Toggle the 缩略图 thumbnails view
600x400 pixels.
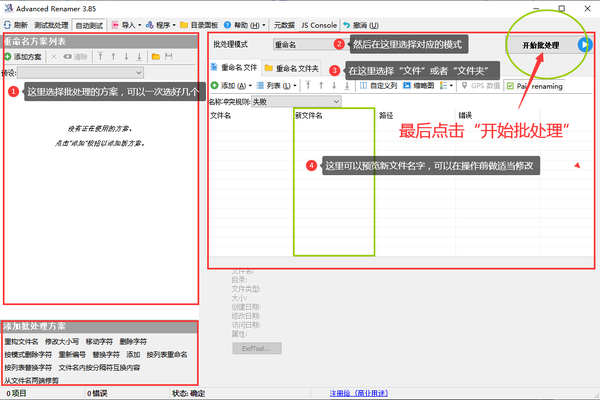419,85
